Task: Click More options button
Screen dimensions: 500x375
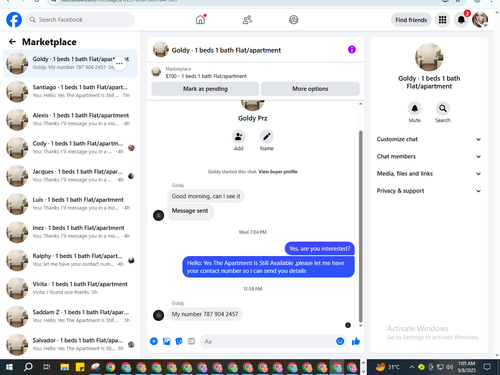Action: (310, 89)
